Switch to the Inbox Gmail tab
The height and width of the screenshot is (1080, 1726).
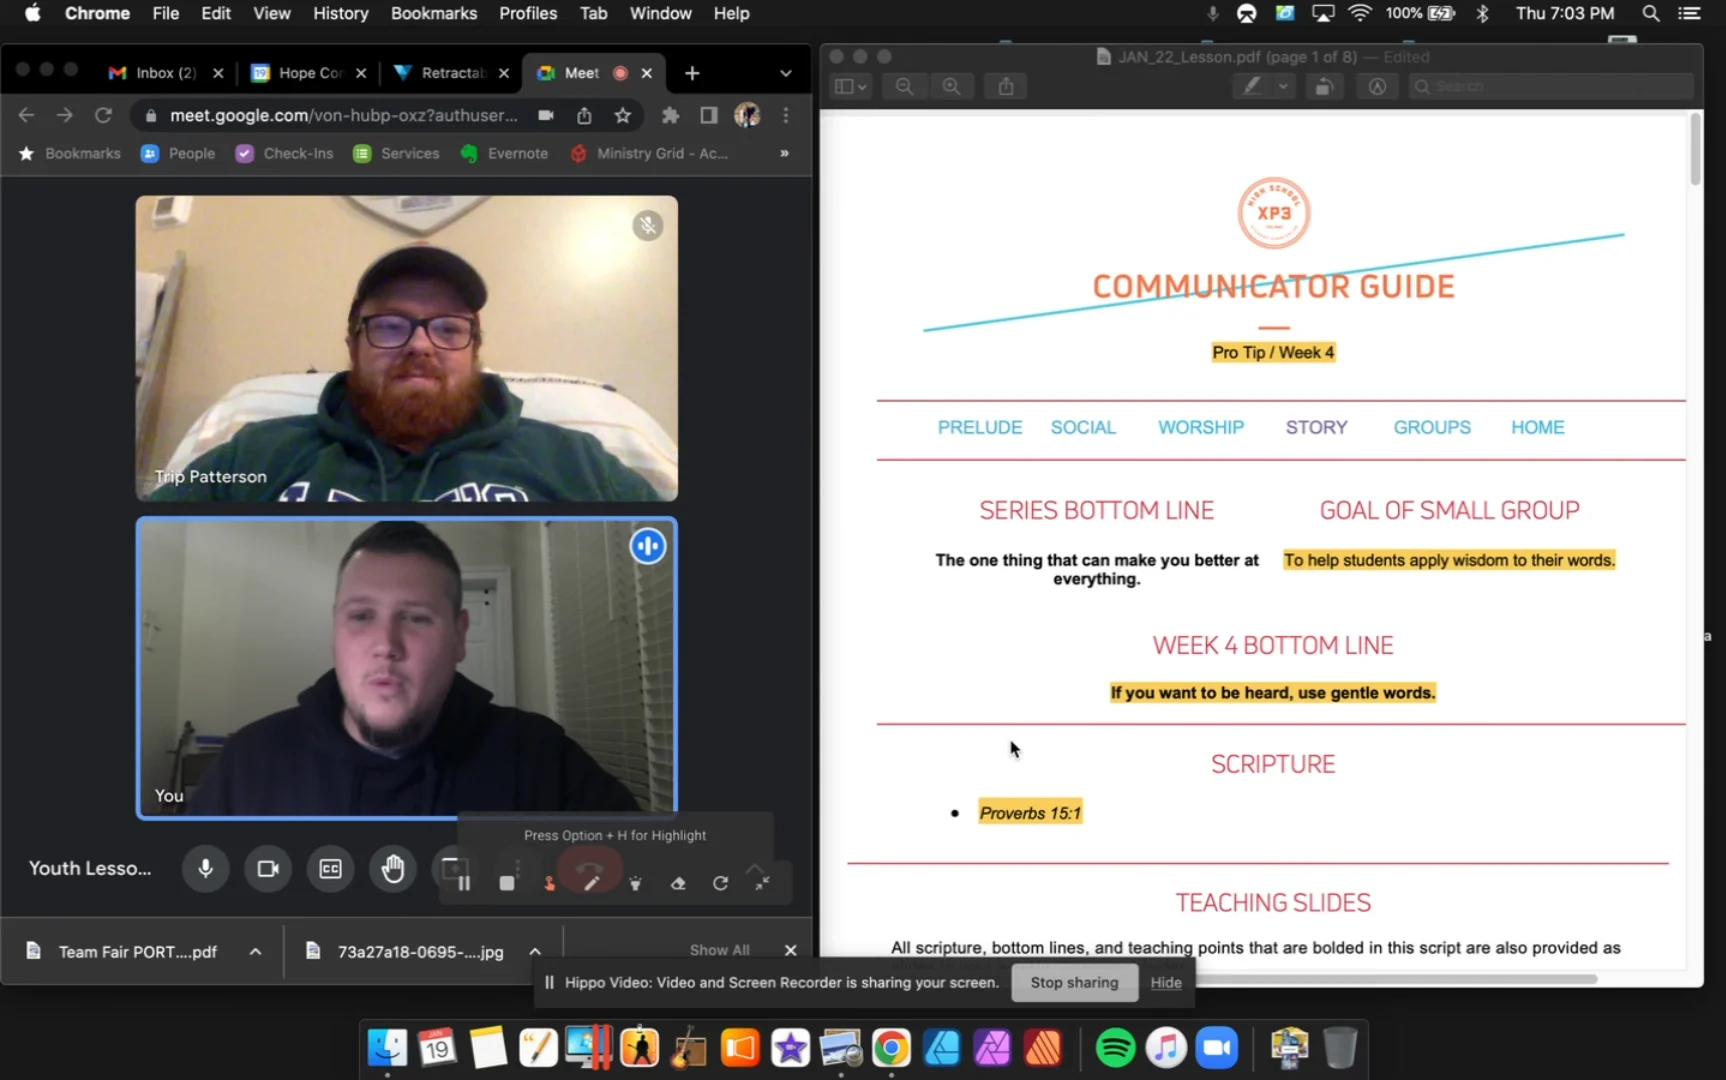coord(160,72)
